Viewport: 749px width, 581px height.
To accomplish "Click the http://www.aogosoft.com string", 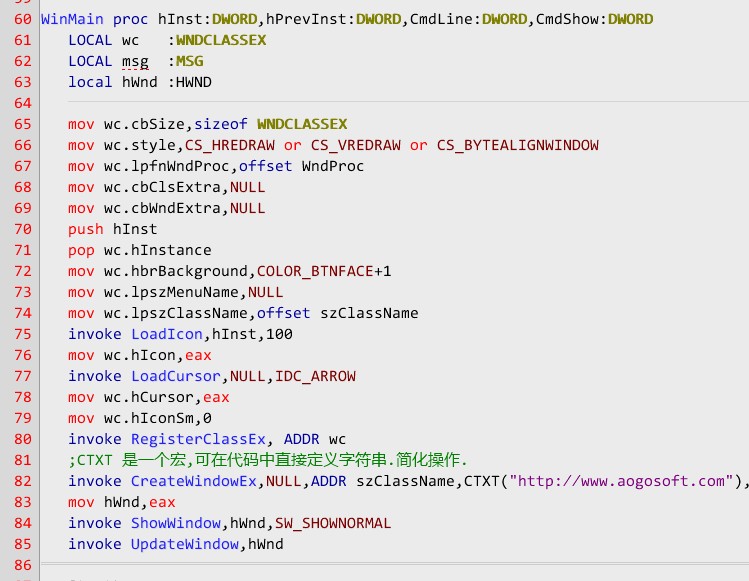I will coord(621,482).
